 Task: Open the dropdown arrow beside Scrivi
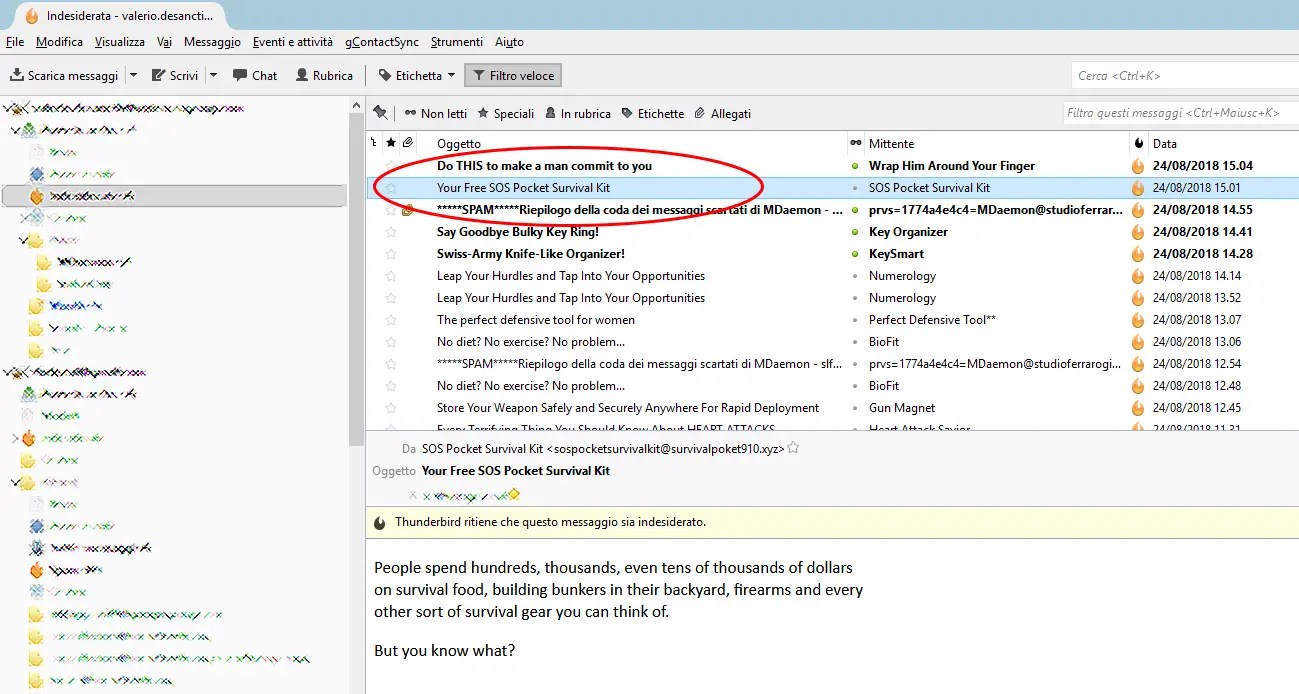click(x=213, y=75)
